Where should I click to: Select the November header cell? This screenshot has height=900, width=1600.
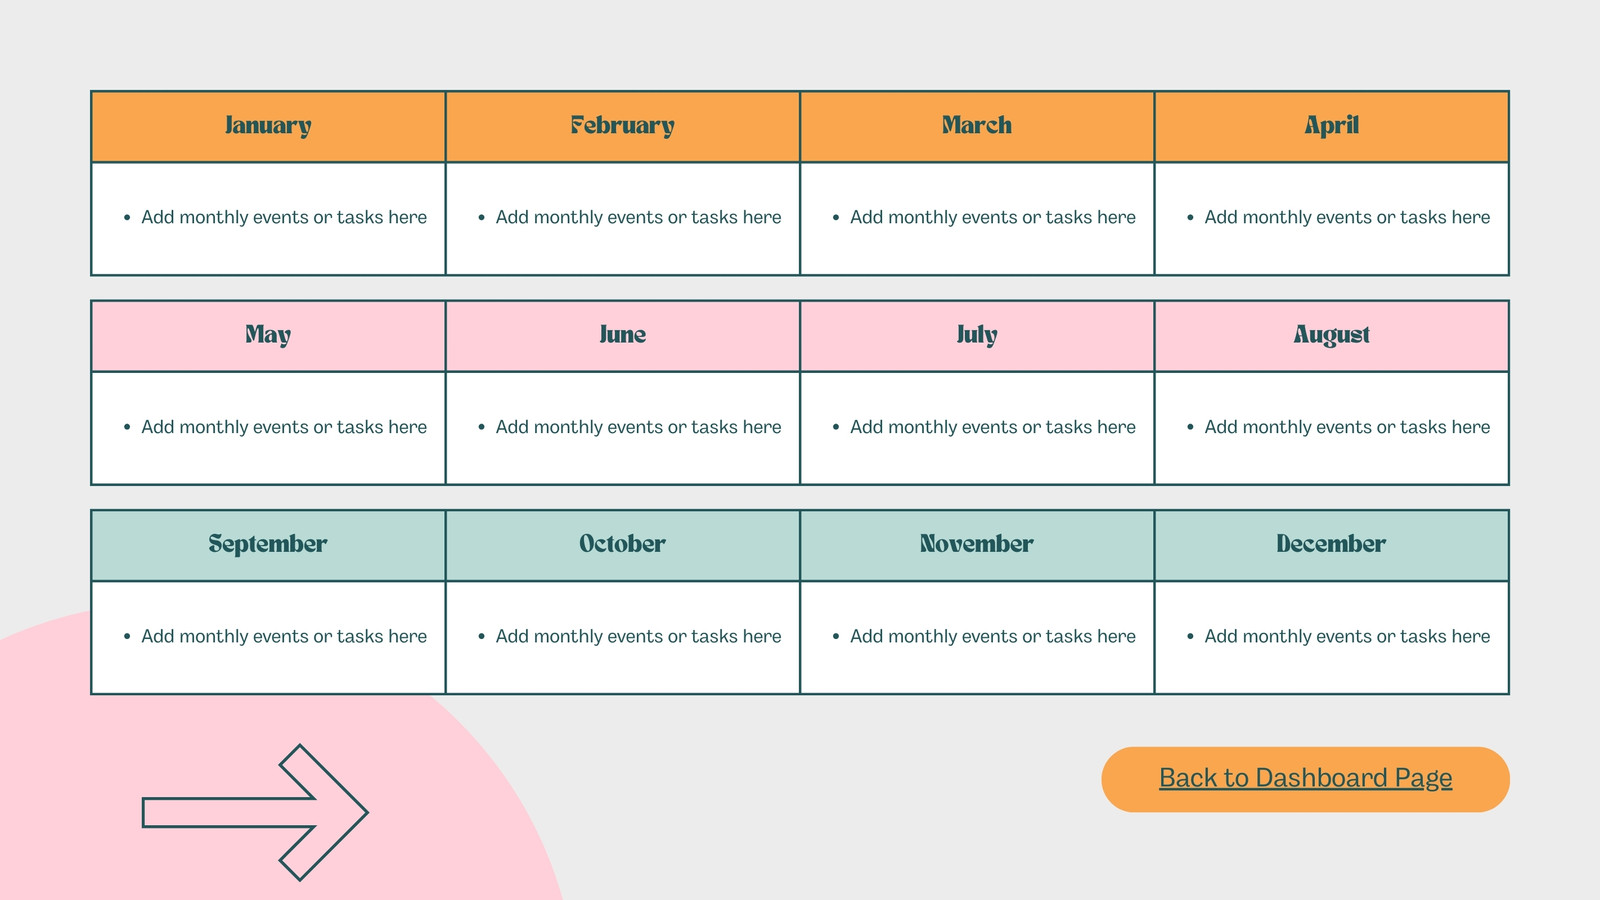977,545
